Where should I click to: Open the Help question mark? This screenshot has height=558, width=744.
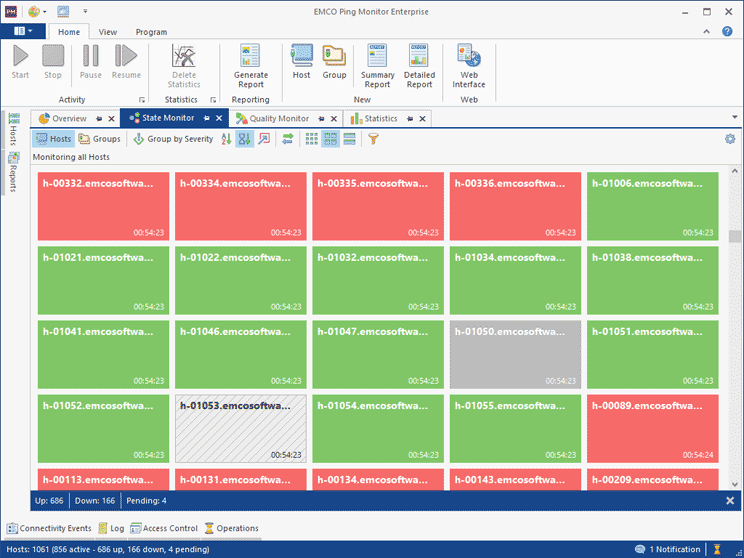727,31
